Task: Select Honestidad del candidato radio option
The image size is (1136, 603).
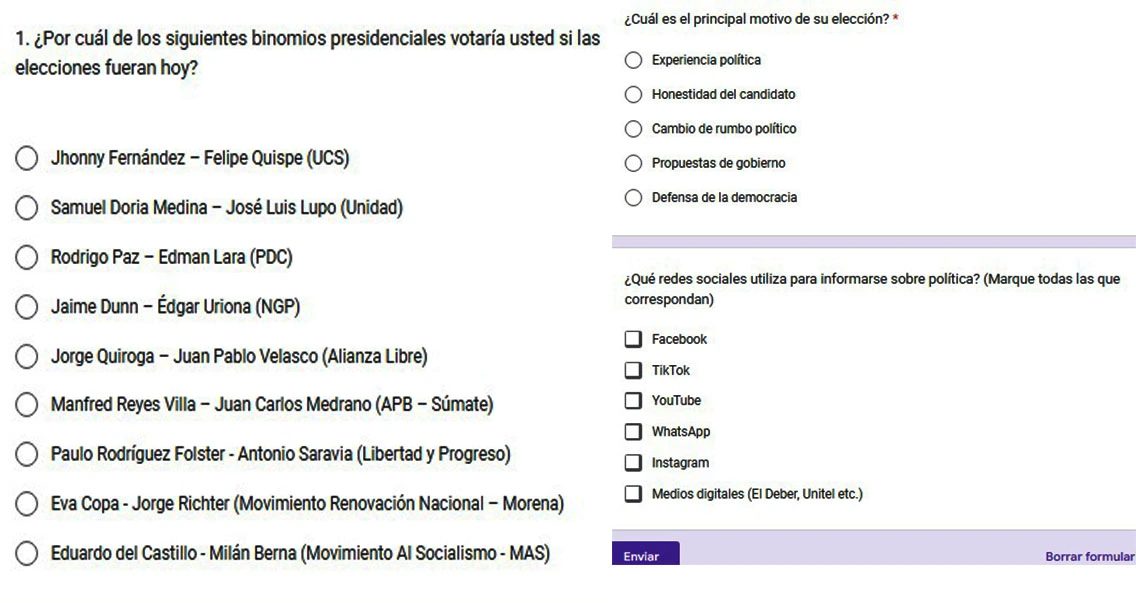Action: coord(633,94)
